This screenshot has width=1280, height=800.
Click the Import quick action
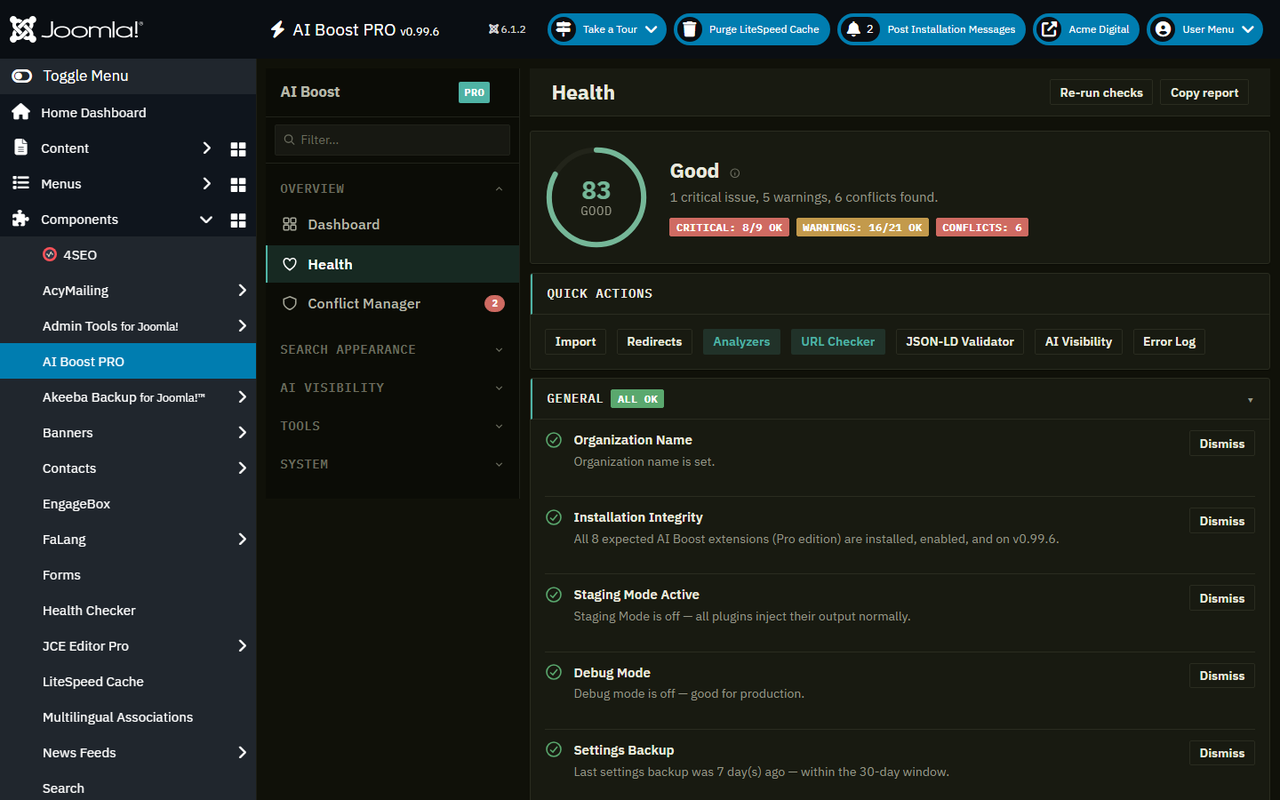point(575,342)
